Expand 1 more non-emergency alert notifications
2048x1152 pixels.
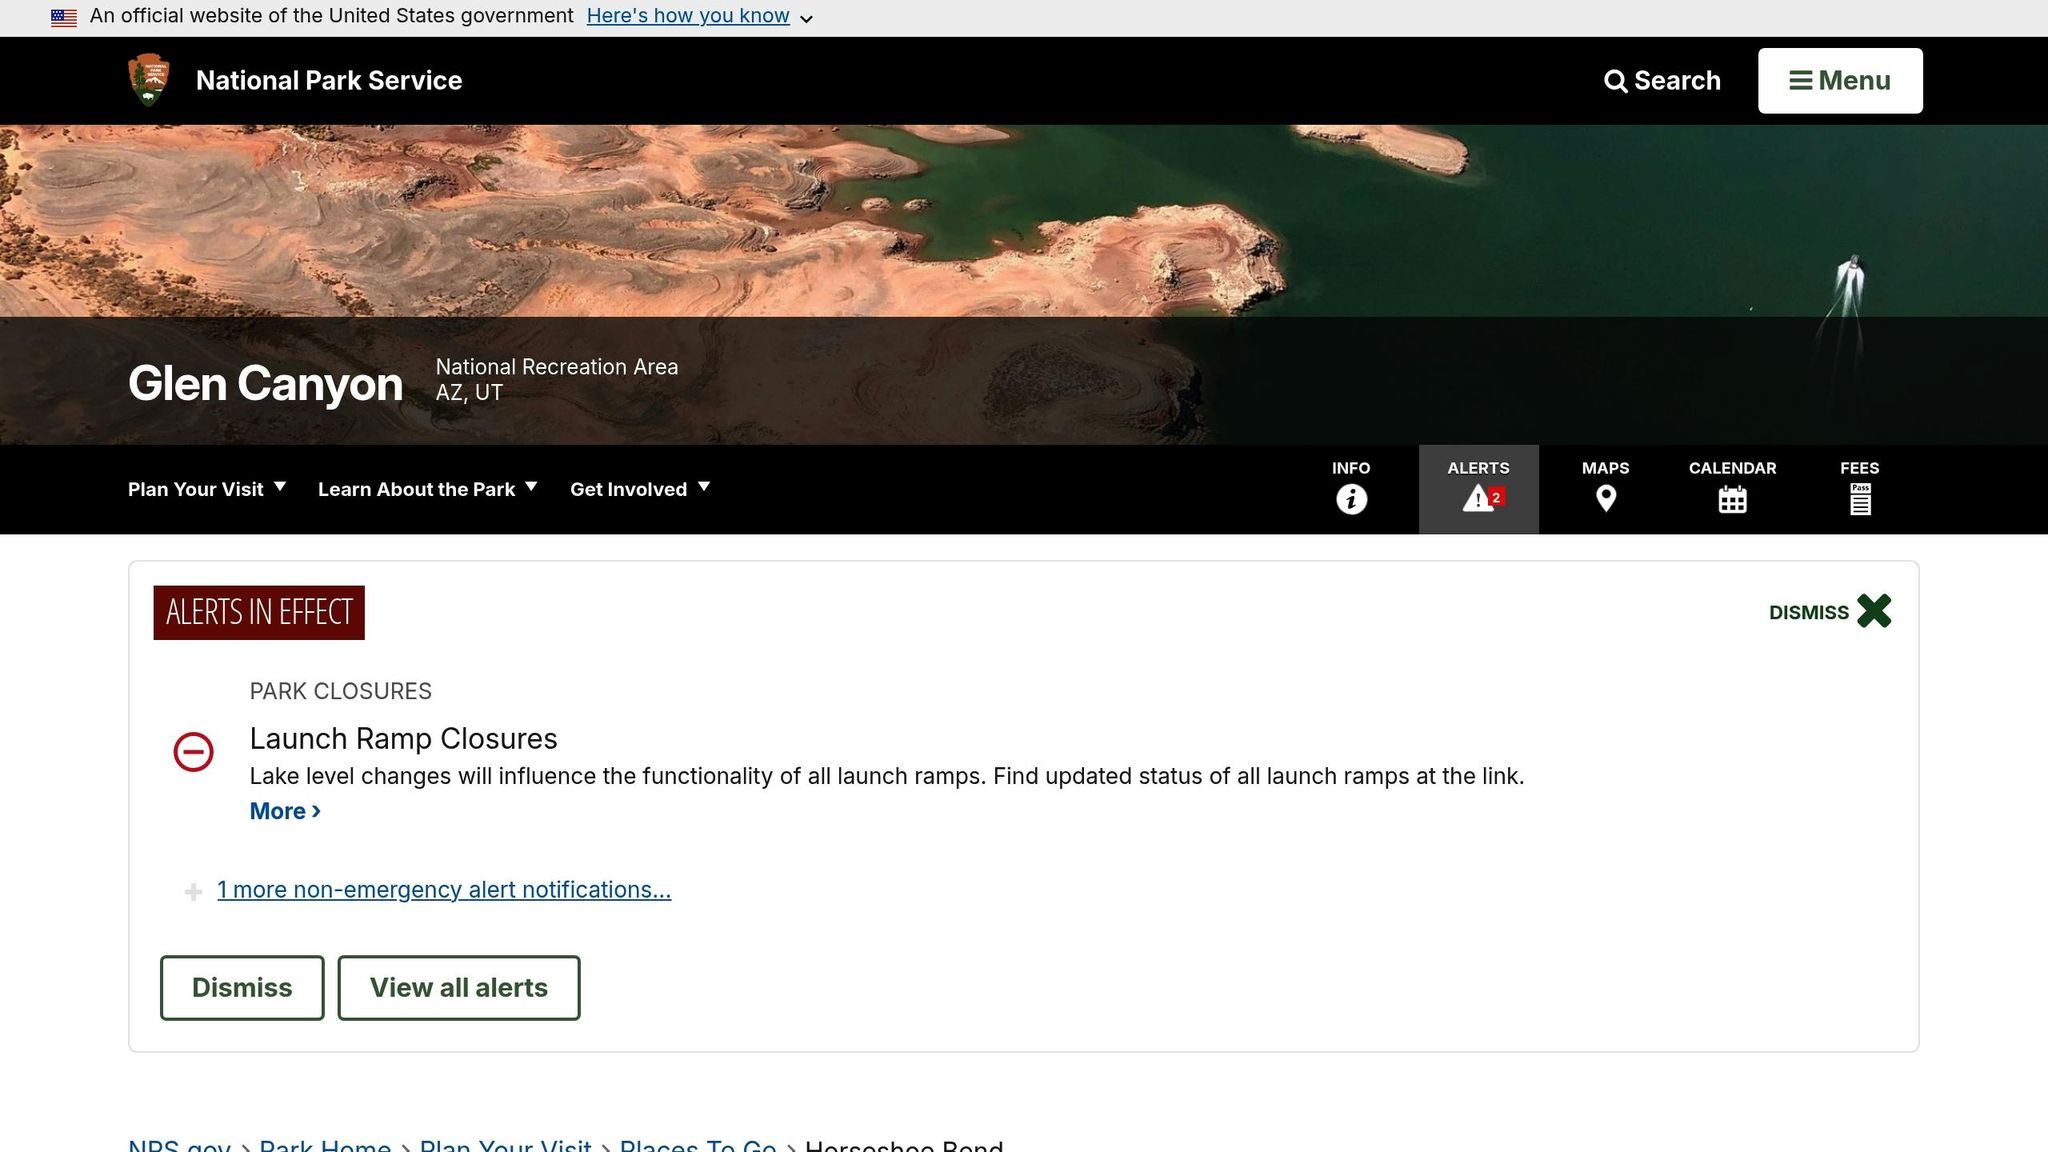click(x=444, y=890)
